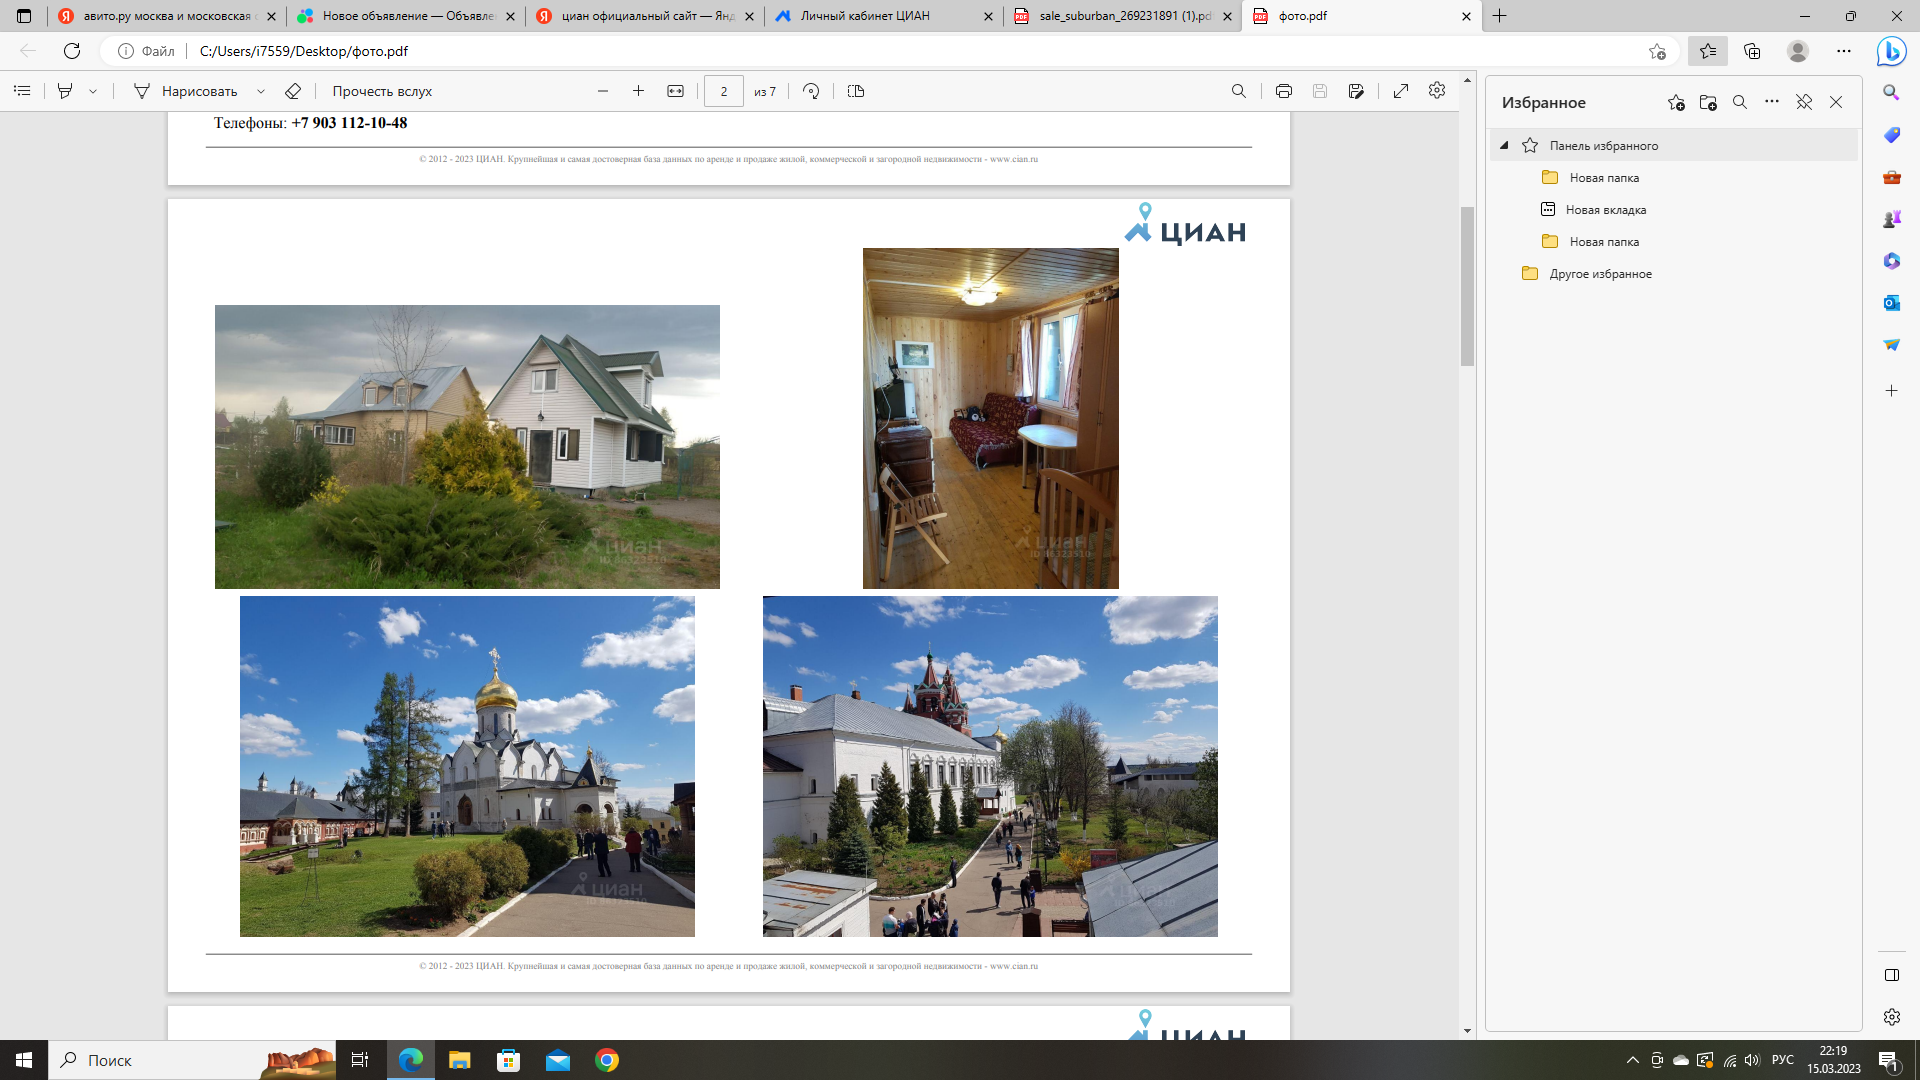Viewport: 1920px width, 1080px height.
Task: Click the Erase tool icon in PDF toolbar
Action: click(293, 91)
